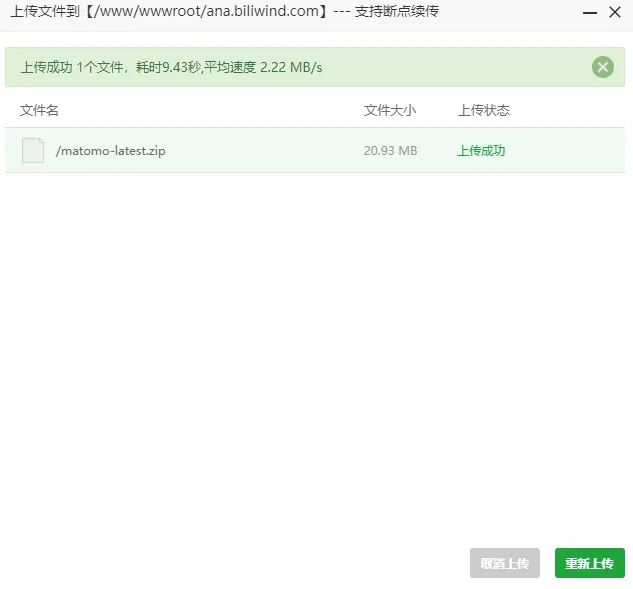Click the green 上传成功 status text
The image size is (633, 589).
(481, 151)
